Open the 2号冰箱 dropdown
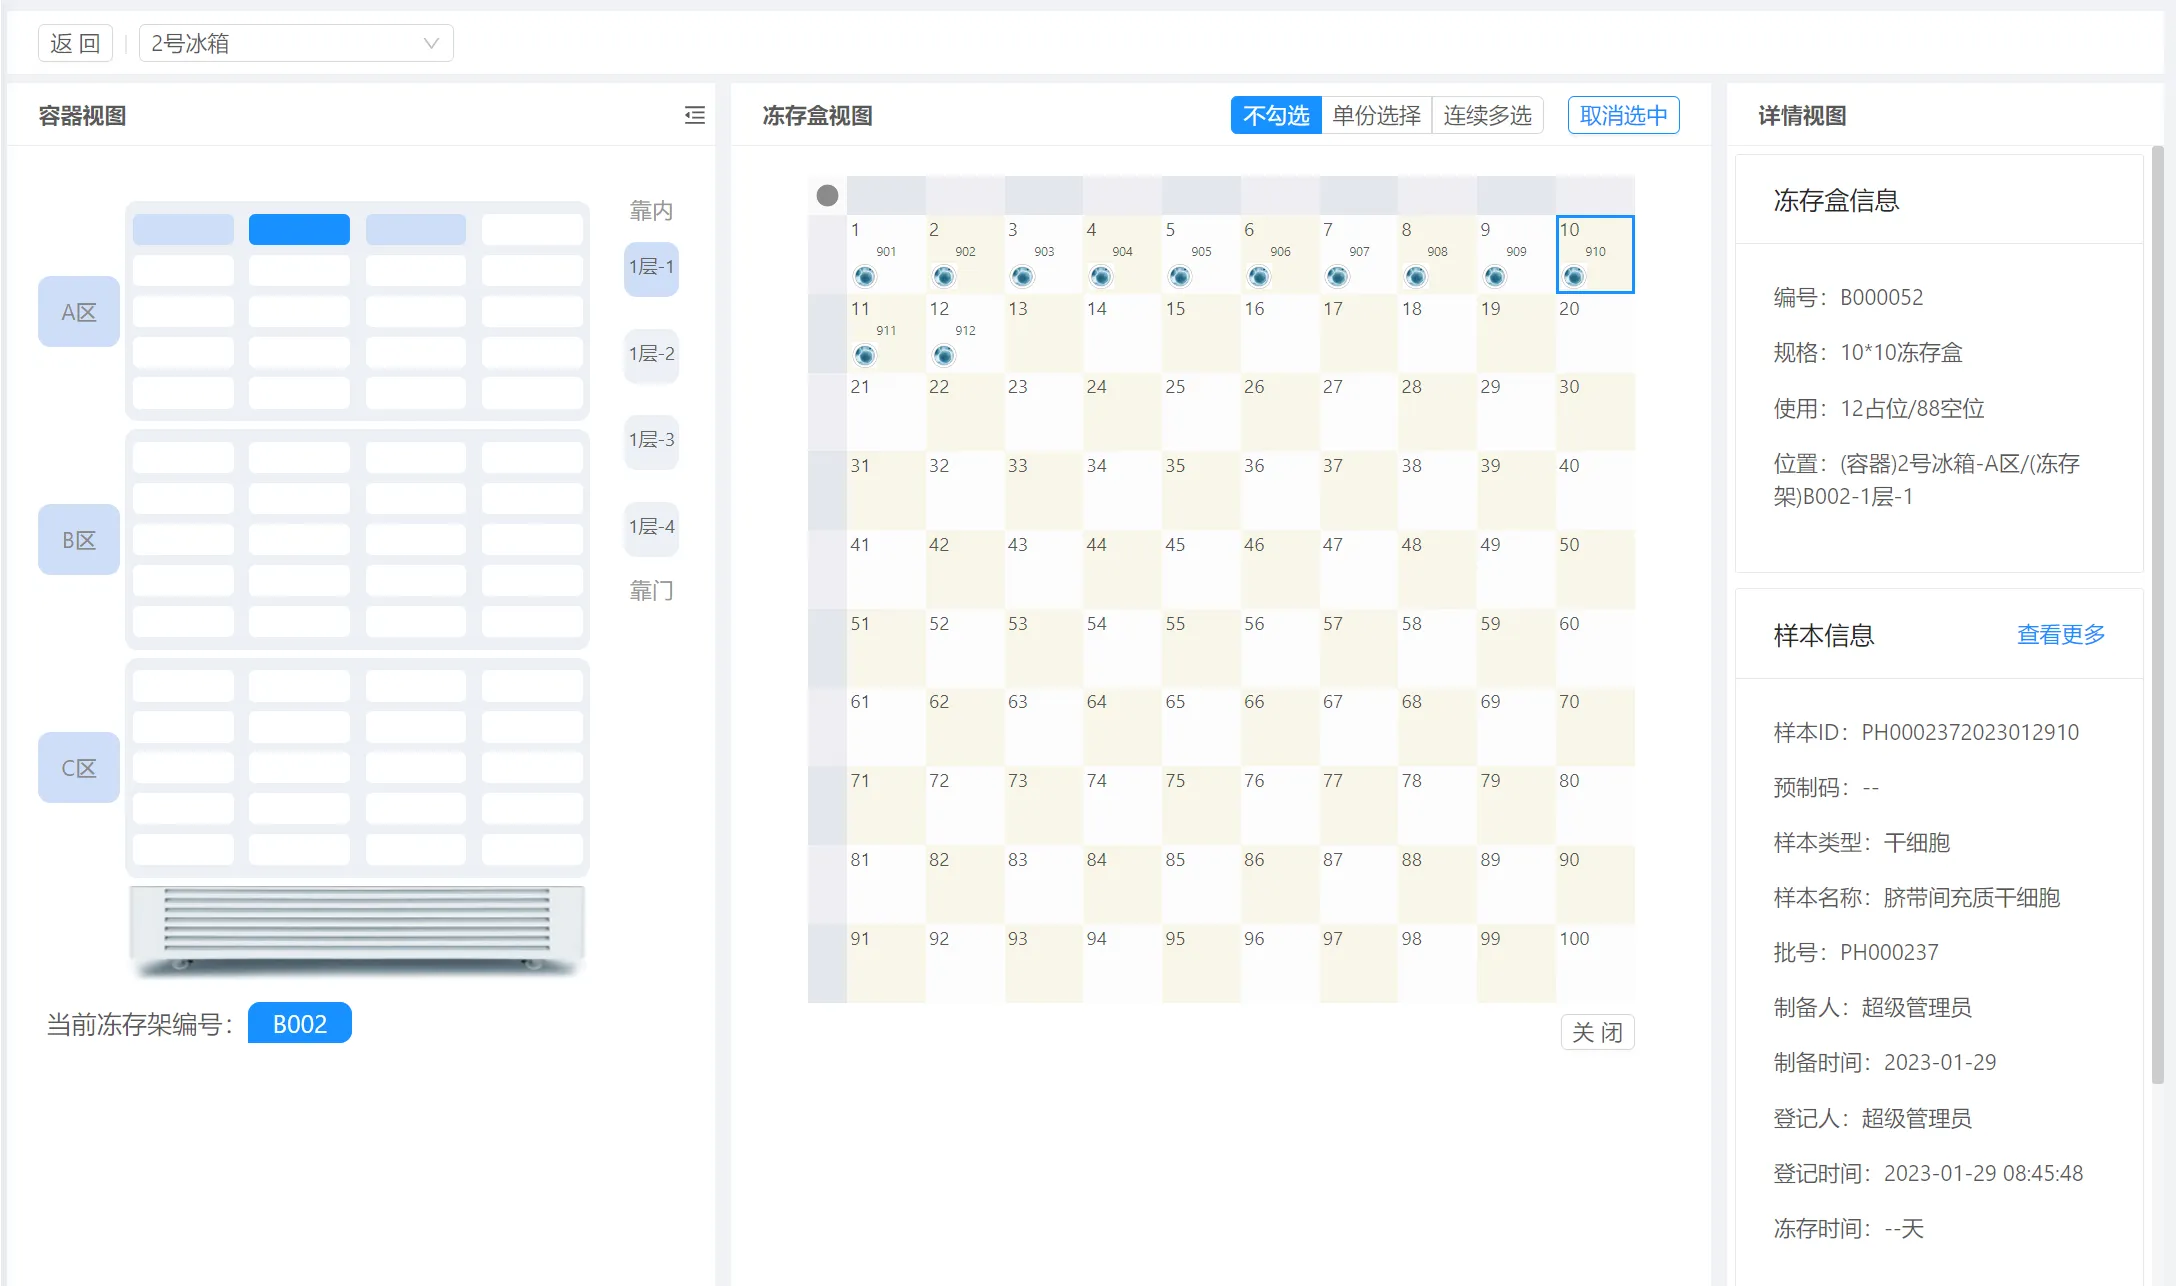 (296, 43)
